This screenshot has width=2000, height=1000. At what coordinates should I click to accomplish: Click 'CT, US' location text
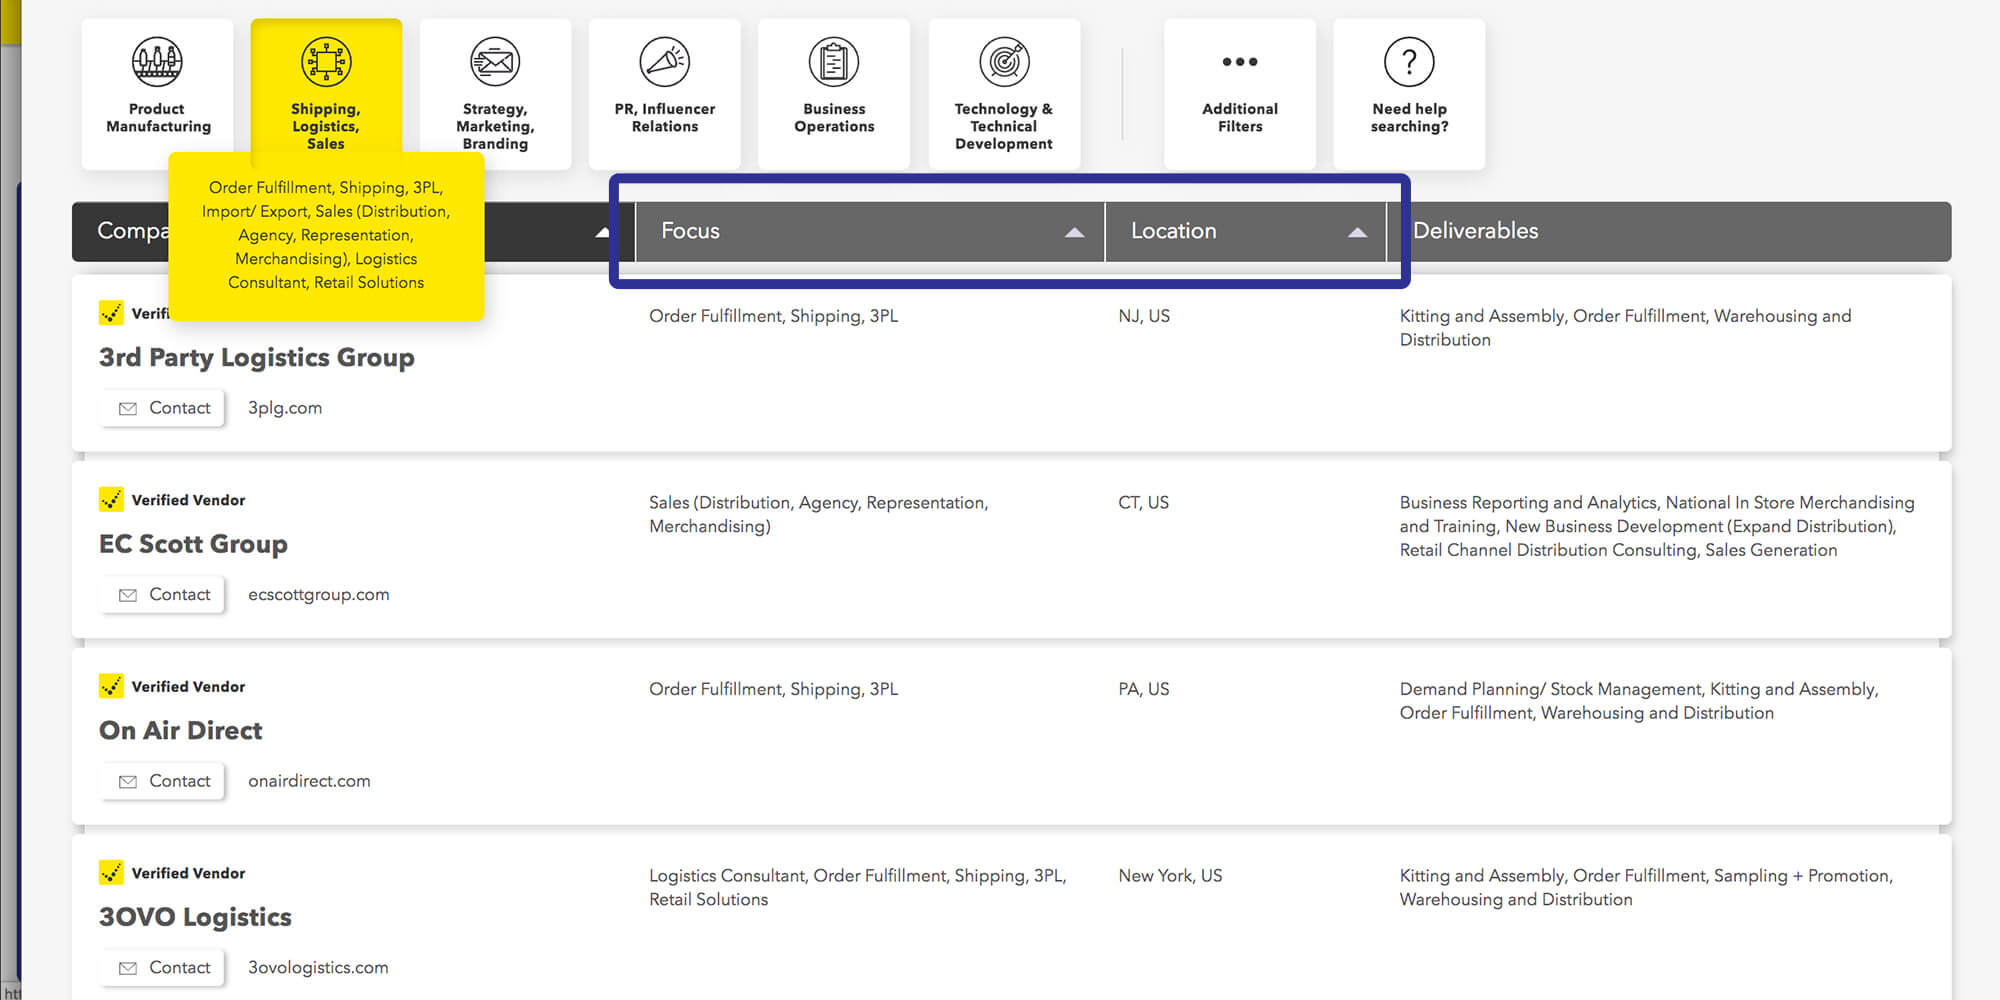pyautogui.click(x=1143, y=503)
